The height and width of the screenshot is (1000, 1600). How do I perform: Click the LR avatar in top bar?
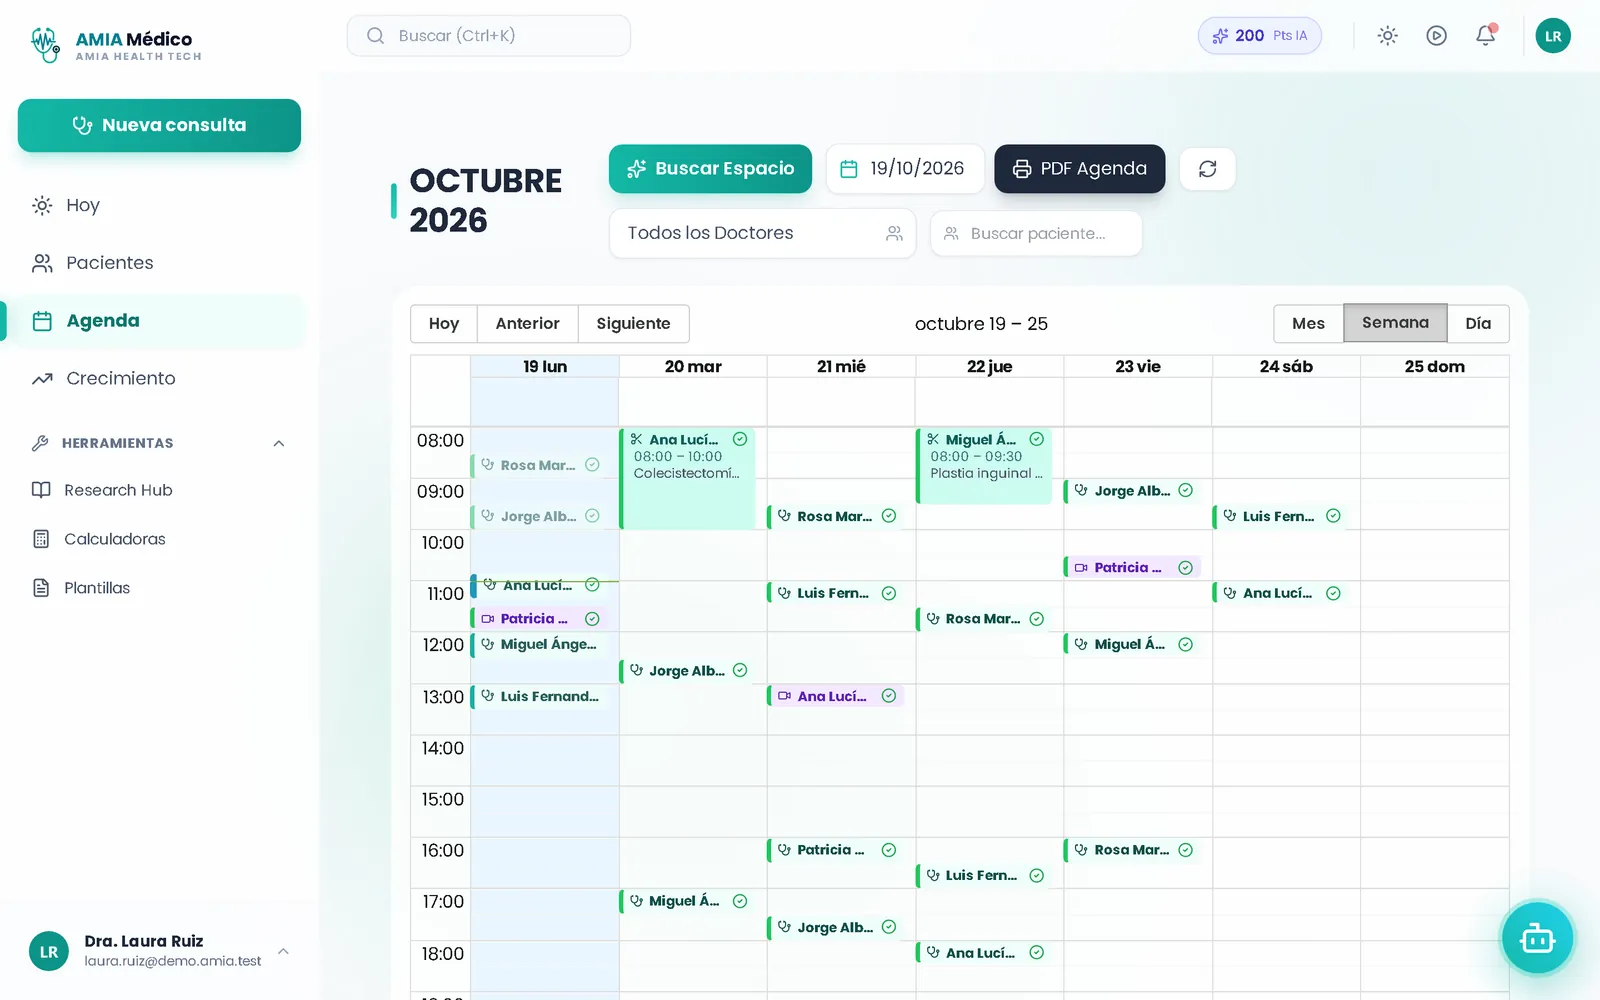(x=1553, y=36)
